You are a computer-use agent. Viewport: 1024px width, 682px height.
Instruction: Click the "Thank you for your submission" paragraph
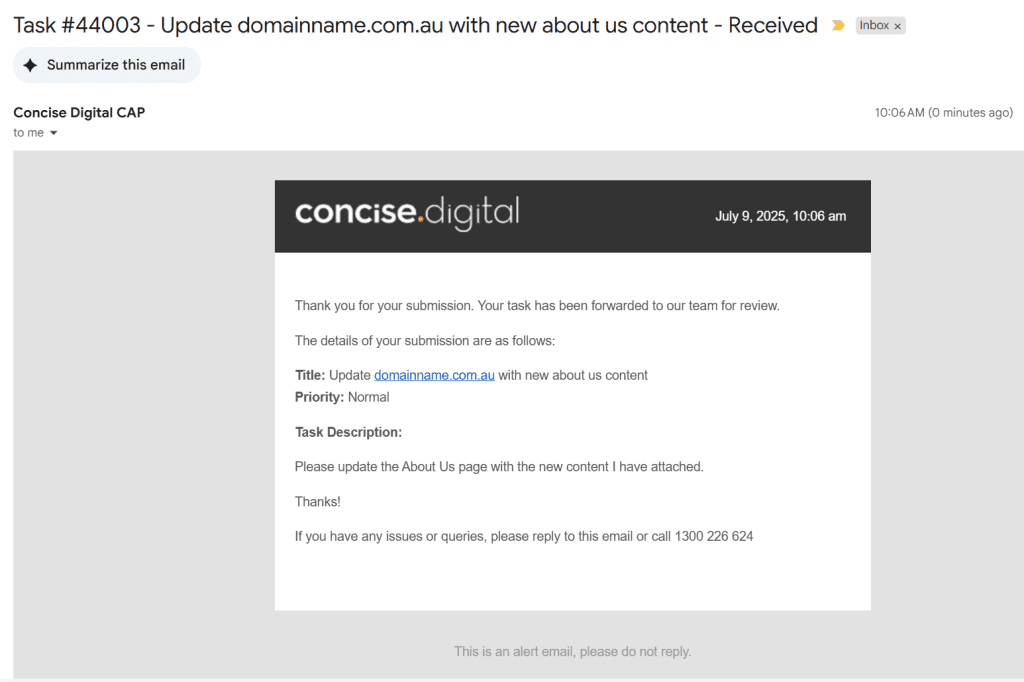pyautogui.click(x=536, y=305)
